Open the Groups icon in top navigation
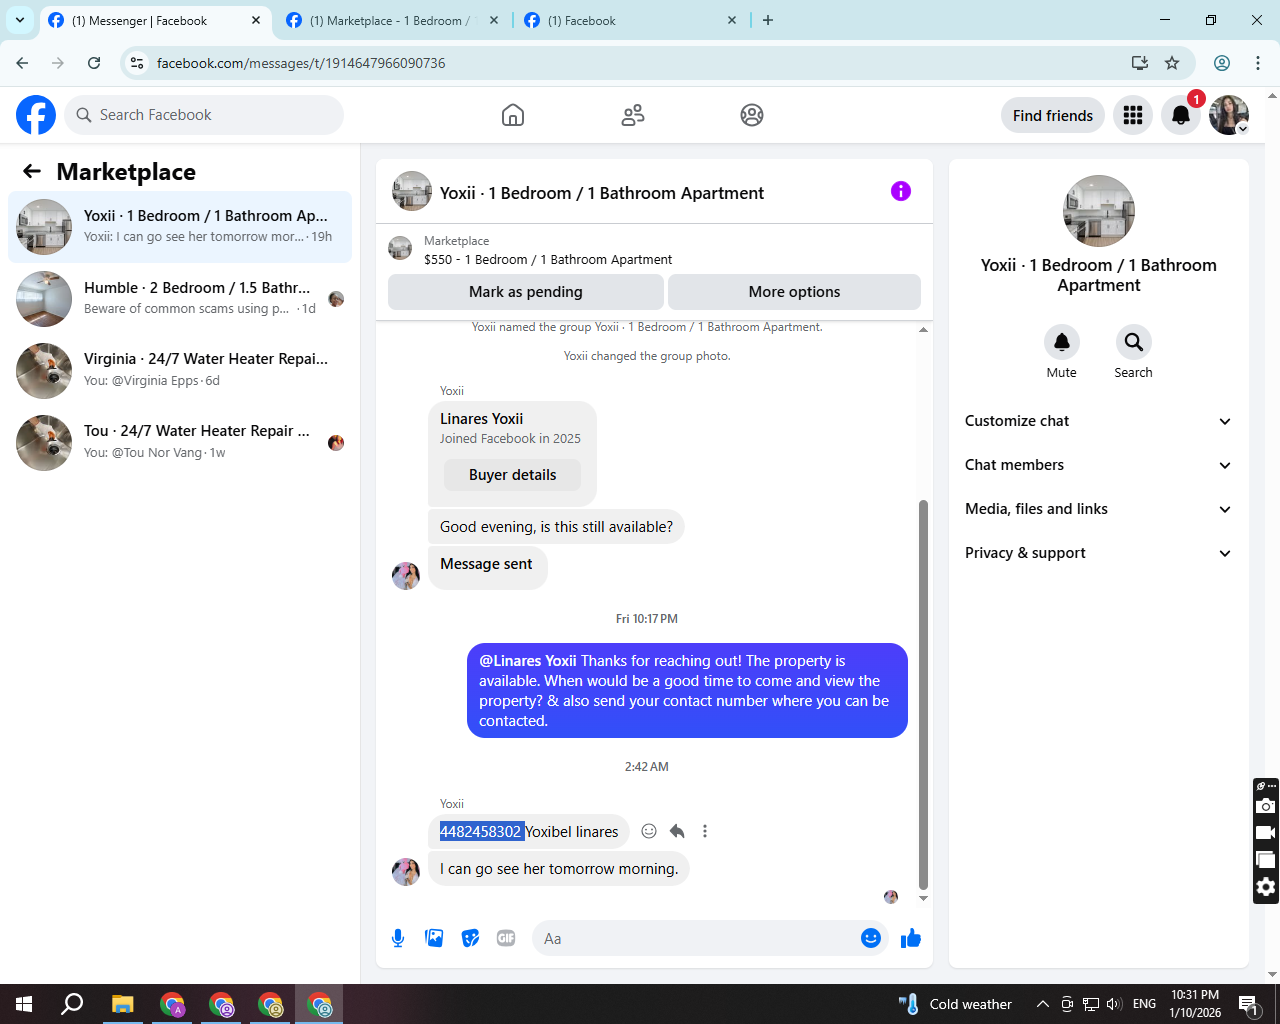Screen dimensions: 1280x1024 [752, 115]
